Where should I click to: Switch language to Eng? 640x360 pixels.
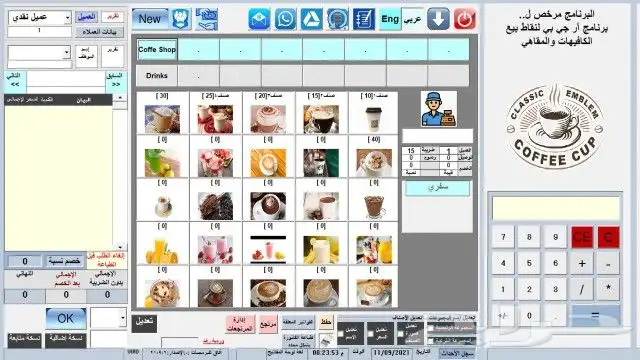click(x=390, y=19)
